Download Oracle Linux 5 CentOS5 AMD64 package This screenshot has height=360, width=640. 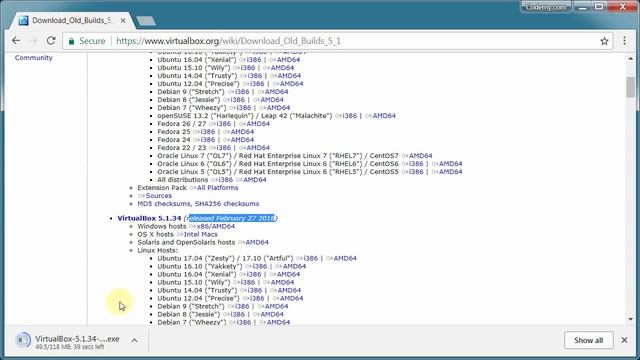click(450, 172)
